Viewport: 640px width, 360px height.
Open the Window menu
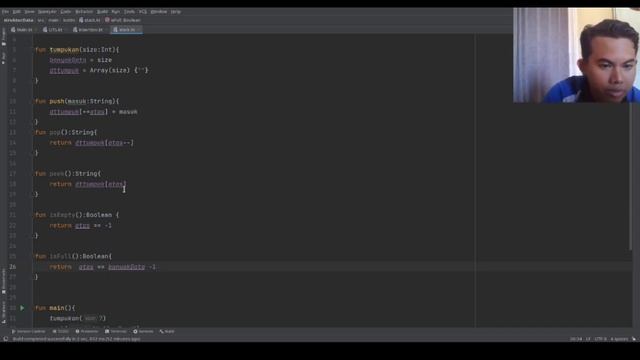[159, 12]
